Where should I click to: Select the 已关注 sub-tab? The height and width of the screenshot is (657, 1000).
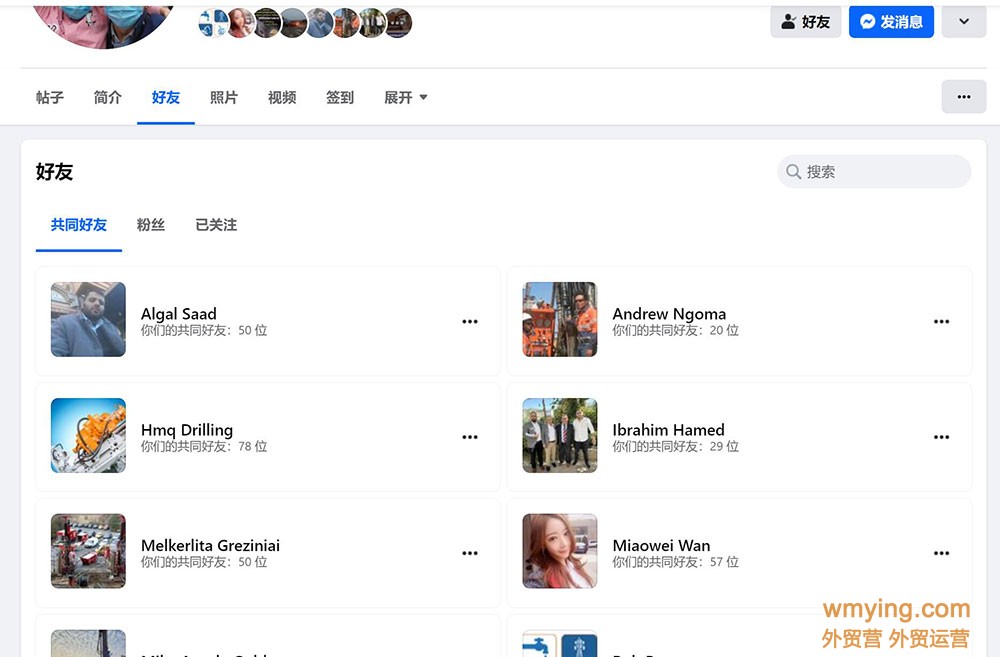[x=216, y=225]
